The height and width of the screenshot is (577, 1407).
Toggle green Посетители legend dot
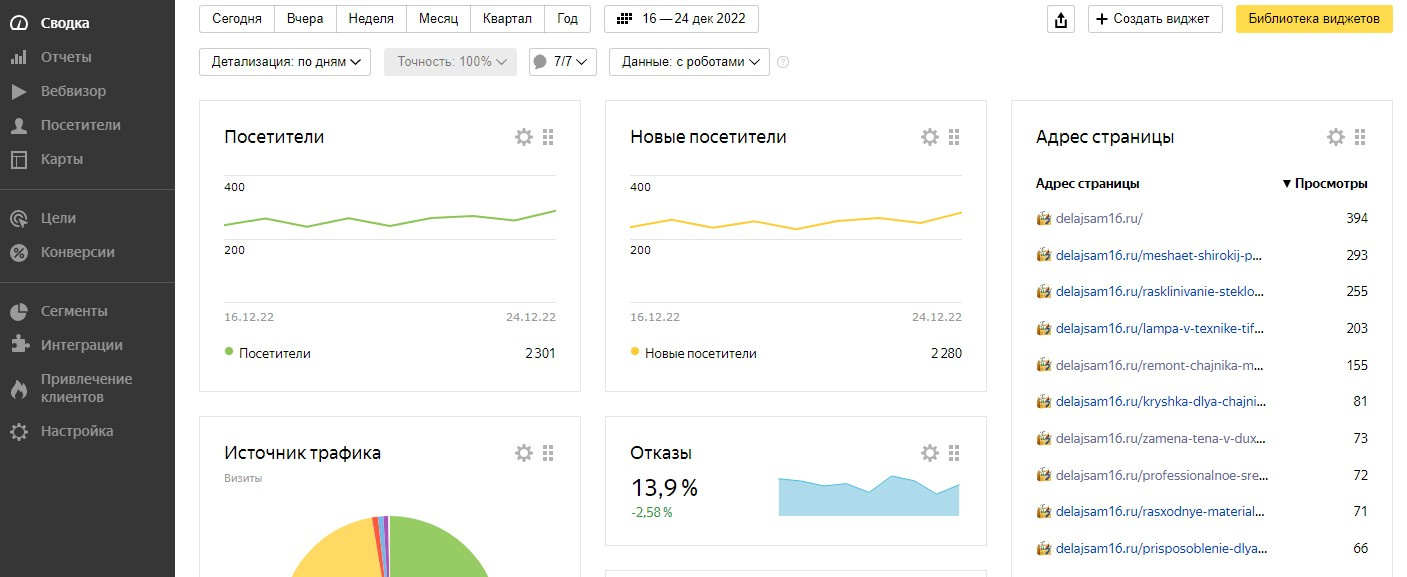[x=229, y=352]
